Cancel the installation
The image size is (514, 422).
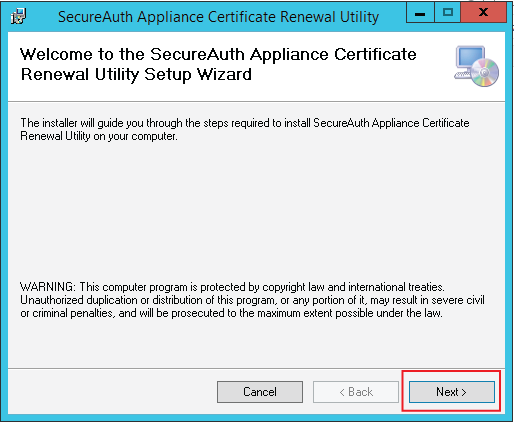coord(260,392)
